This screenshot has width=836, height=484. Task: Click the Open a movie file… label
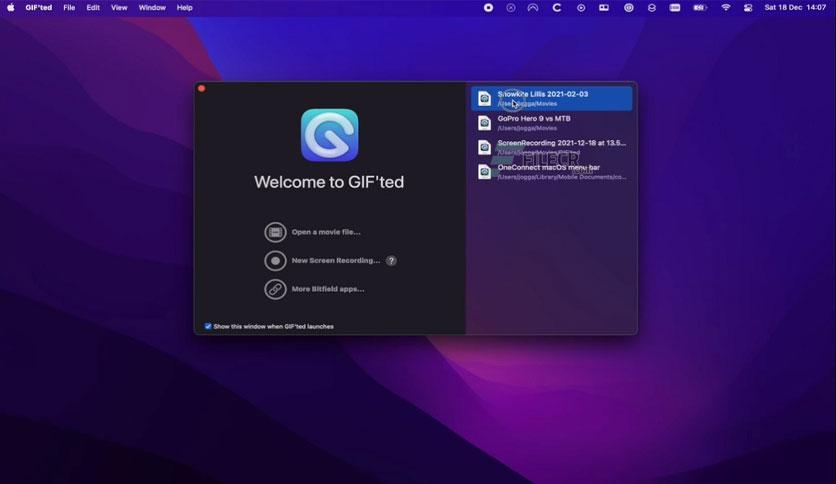click(x=326, y=232)
